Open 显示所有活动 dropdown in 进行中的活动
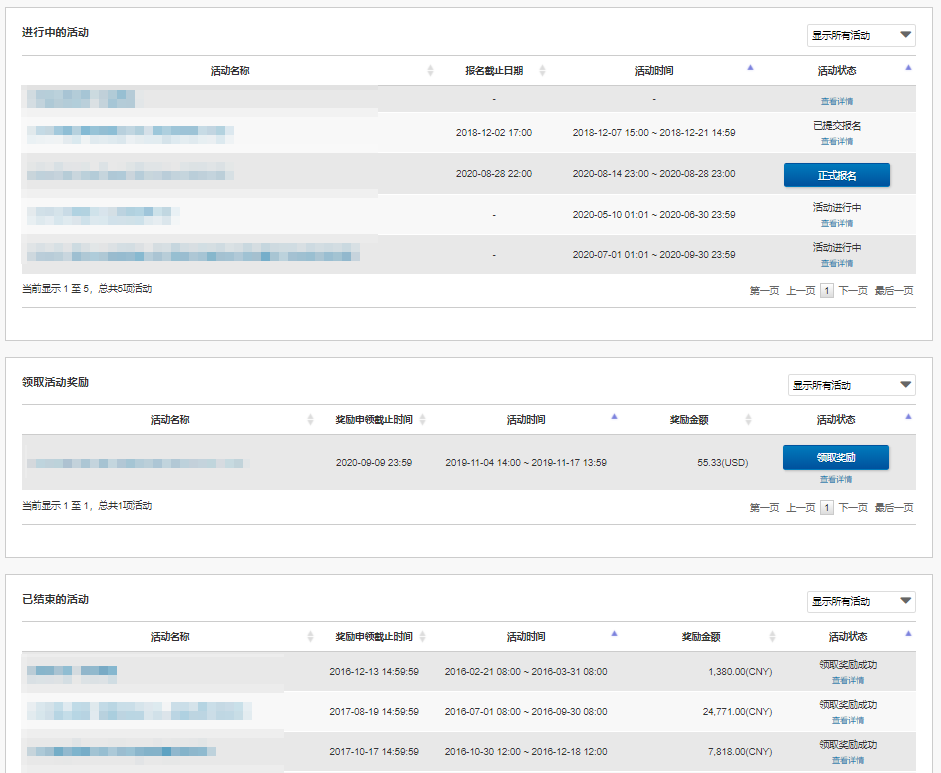The width and height of the screenshot is (941, 773). point(861,36)
